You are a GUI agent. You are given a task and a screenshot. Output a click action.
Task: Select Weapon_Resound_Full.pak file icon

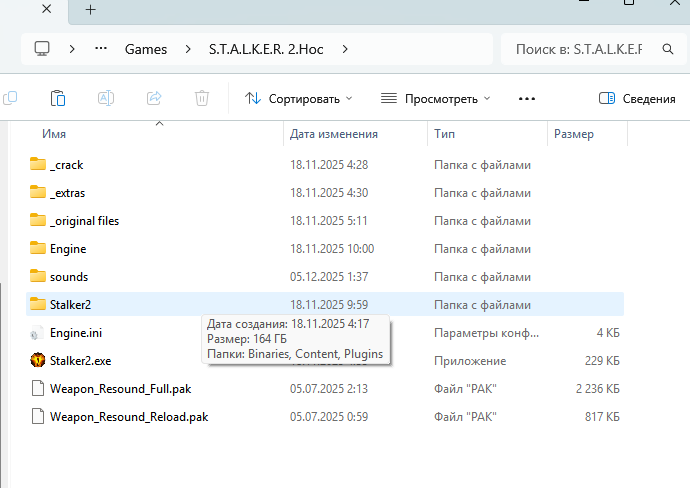(38, 389)
